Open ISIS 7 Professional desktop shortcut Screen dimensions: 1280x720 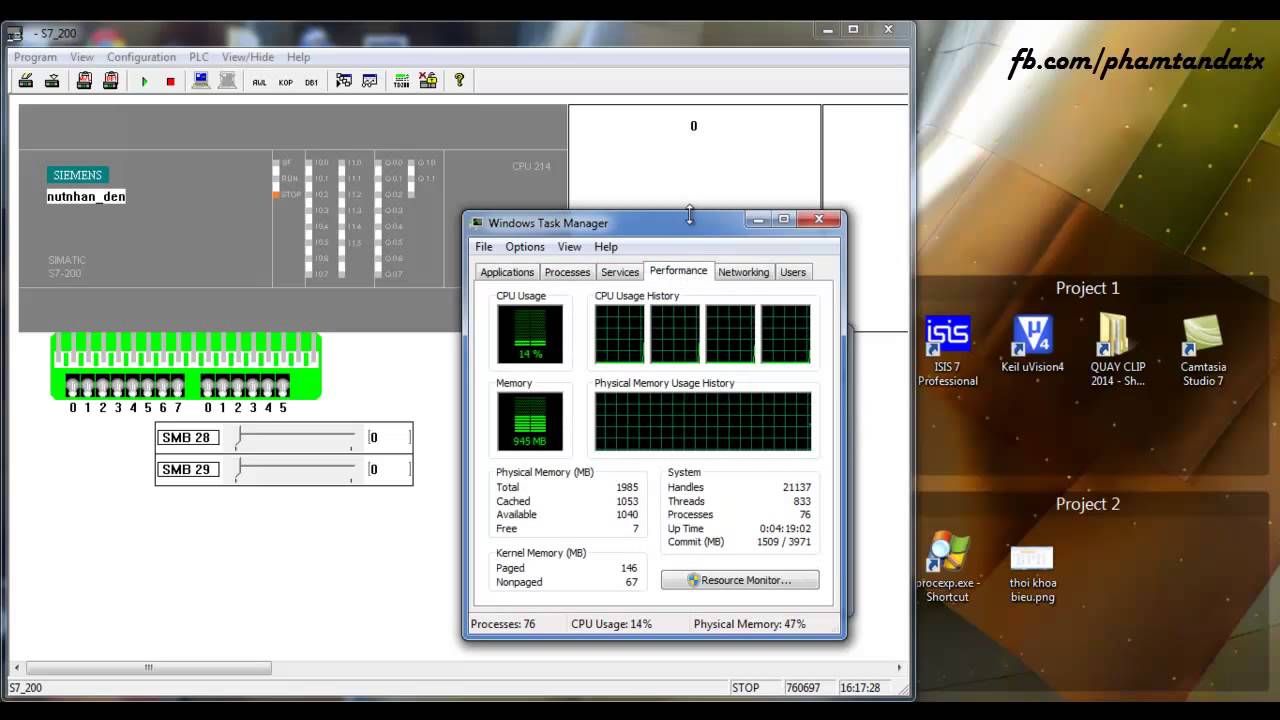click(948, 351)
